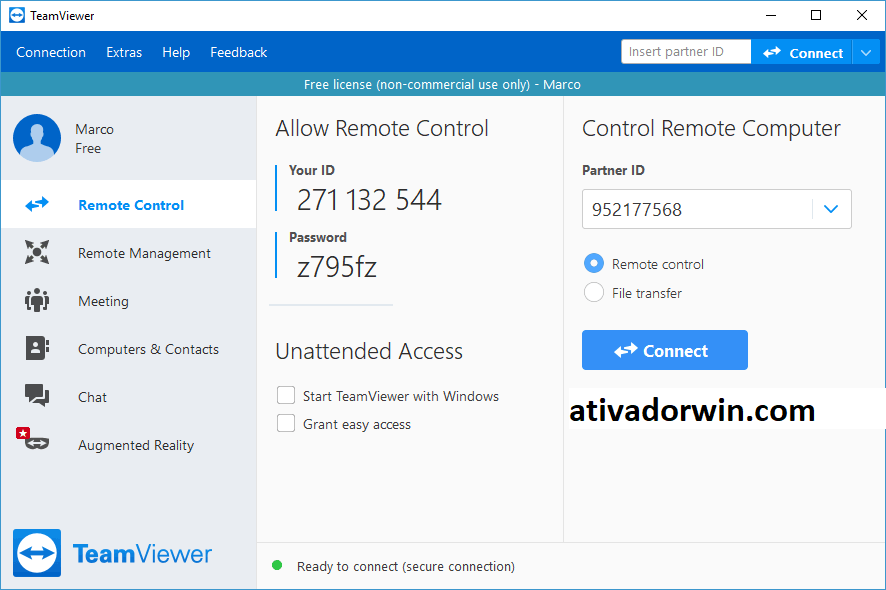Switch to the Meeting section

pyautogui.click(x=103, y=301)
